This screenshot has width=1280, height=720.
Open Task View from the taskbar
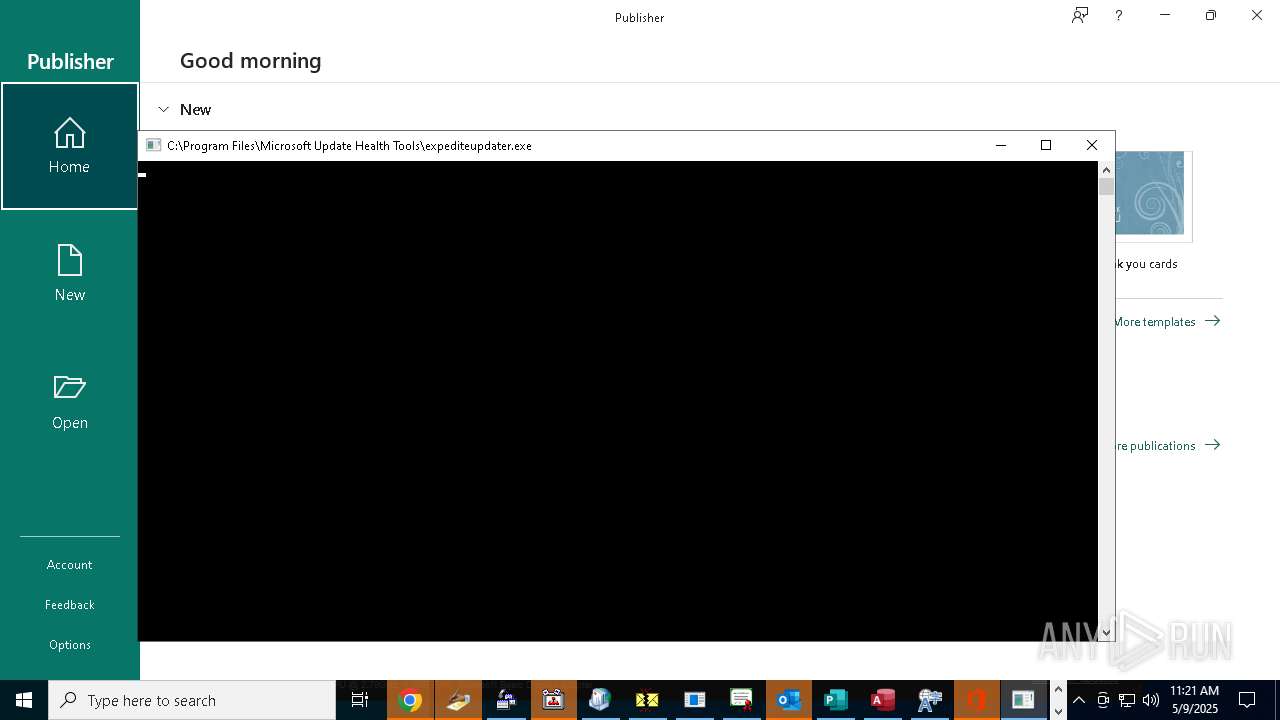[x=360, y=700]
